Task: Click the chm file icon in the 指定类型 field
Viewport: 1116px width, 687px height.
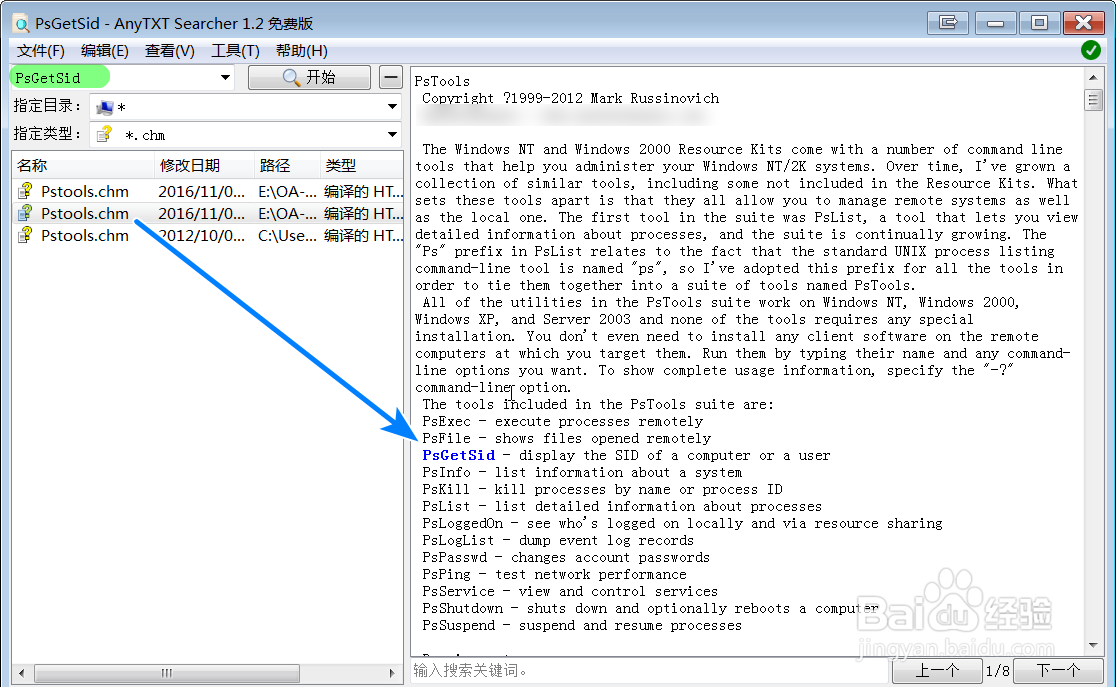Action: click(105, 135)
